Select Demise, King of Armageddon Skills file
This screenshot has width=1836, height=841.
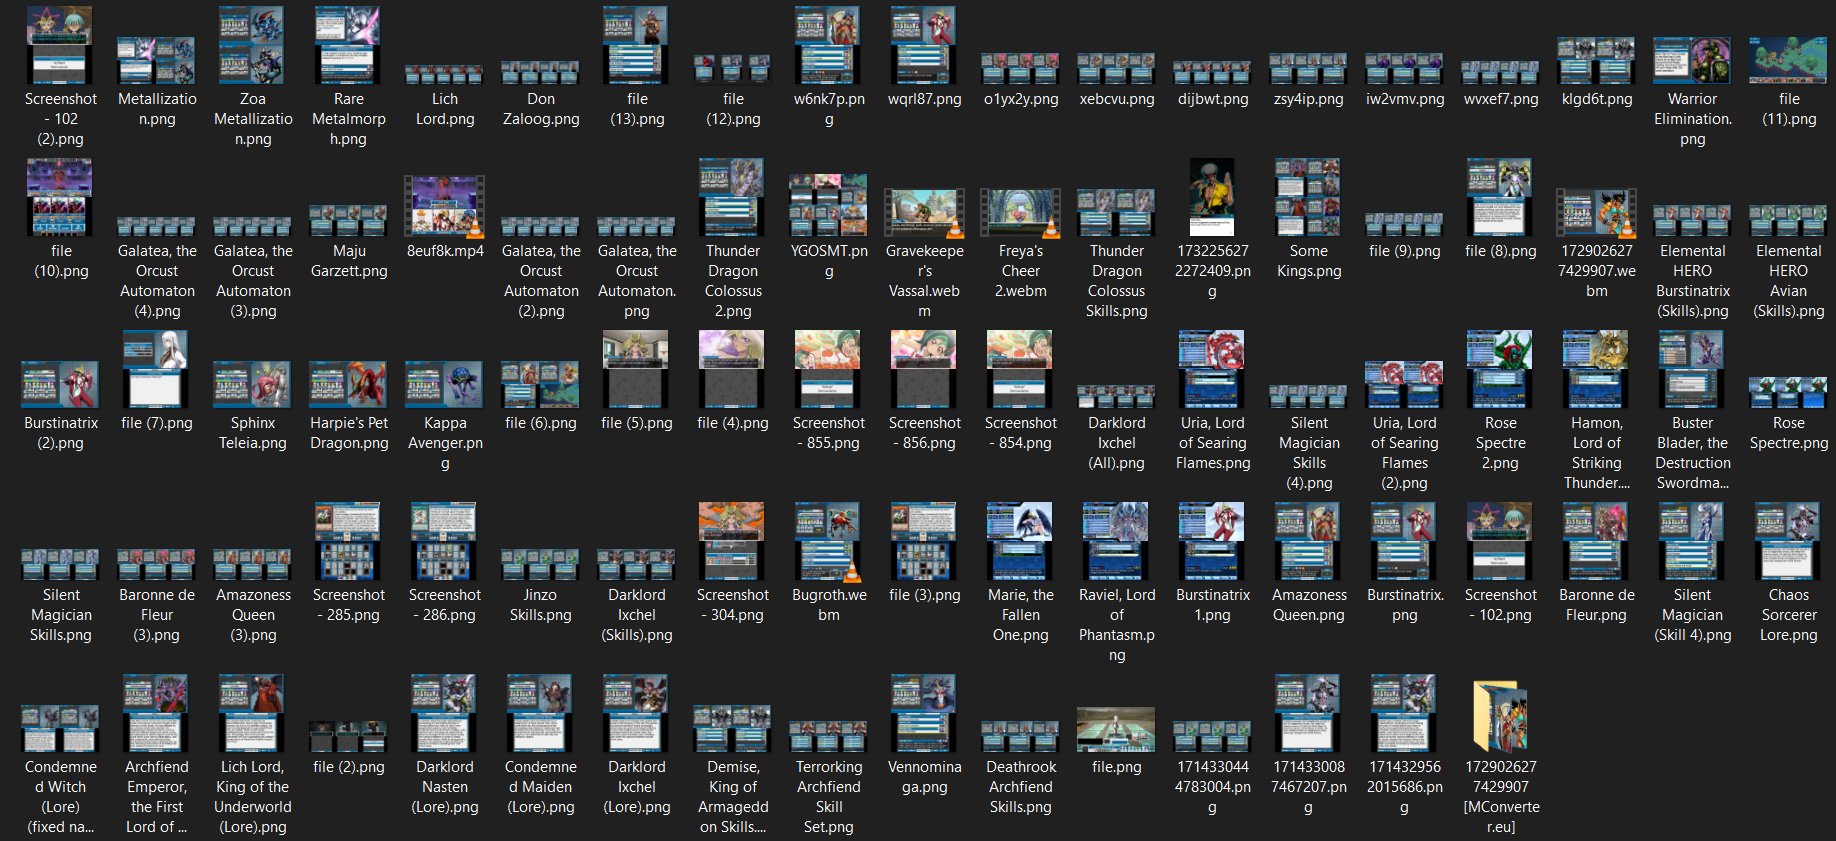[x=732, y=728]
